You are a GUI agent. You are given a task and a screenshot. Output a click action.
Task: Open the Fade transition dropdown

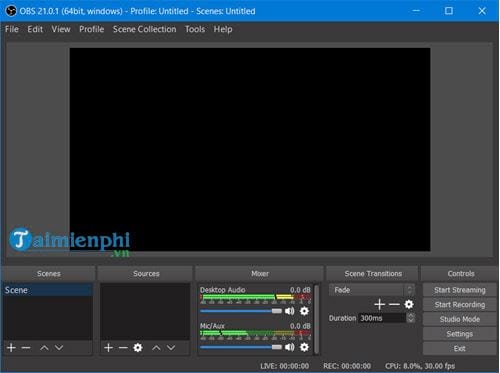[x=372, y=290]
